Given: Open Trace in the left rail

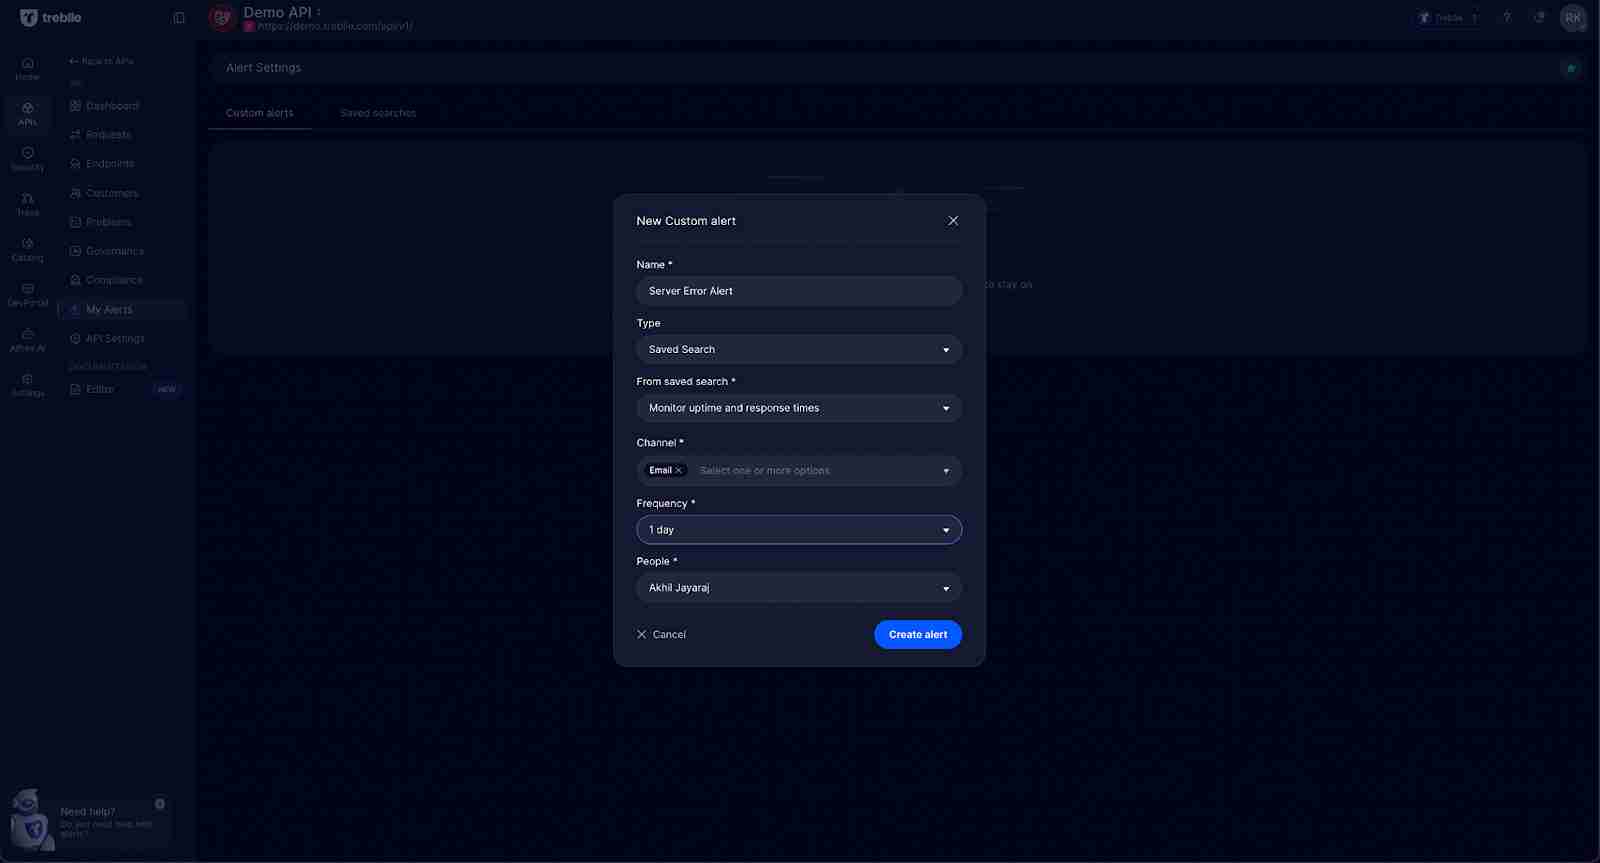Looking at the screenshot, I should [27, 205].
